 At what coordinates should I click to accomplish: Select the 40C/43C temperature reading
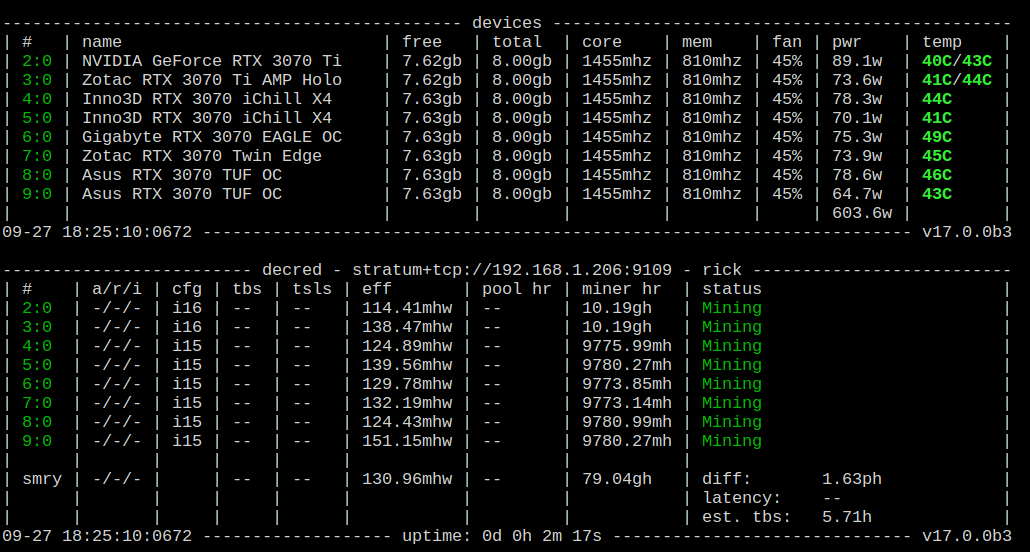(x=957, y=61)
